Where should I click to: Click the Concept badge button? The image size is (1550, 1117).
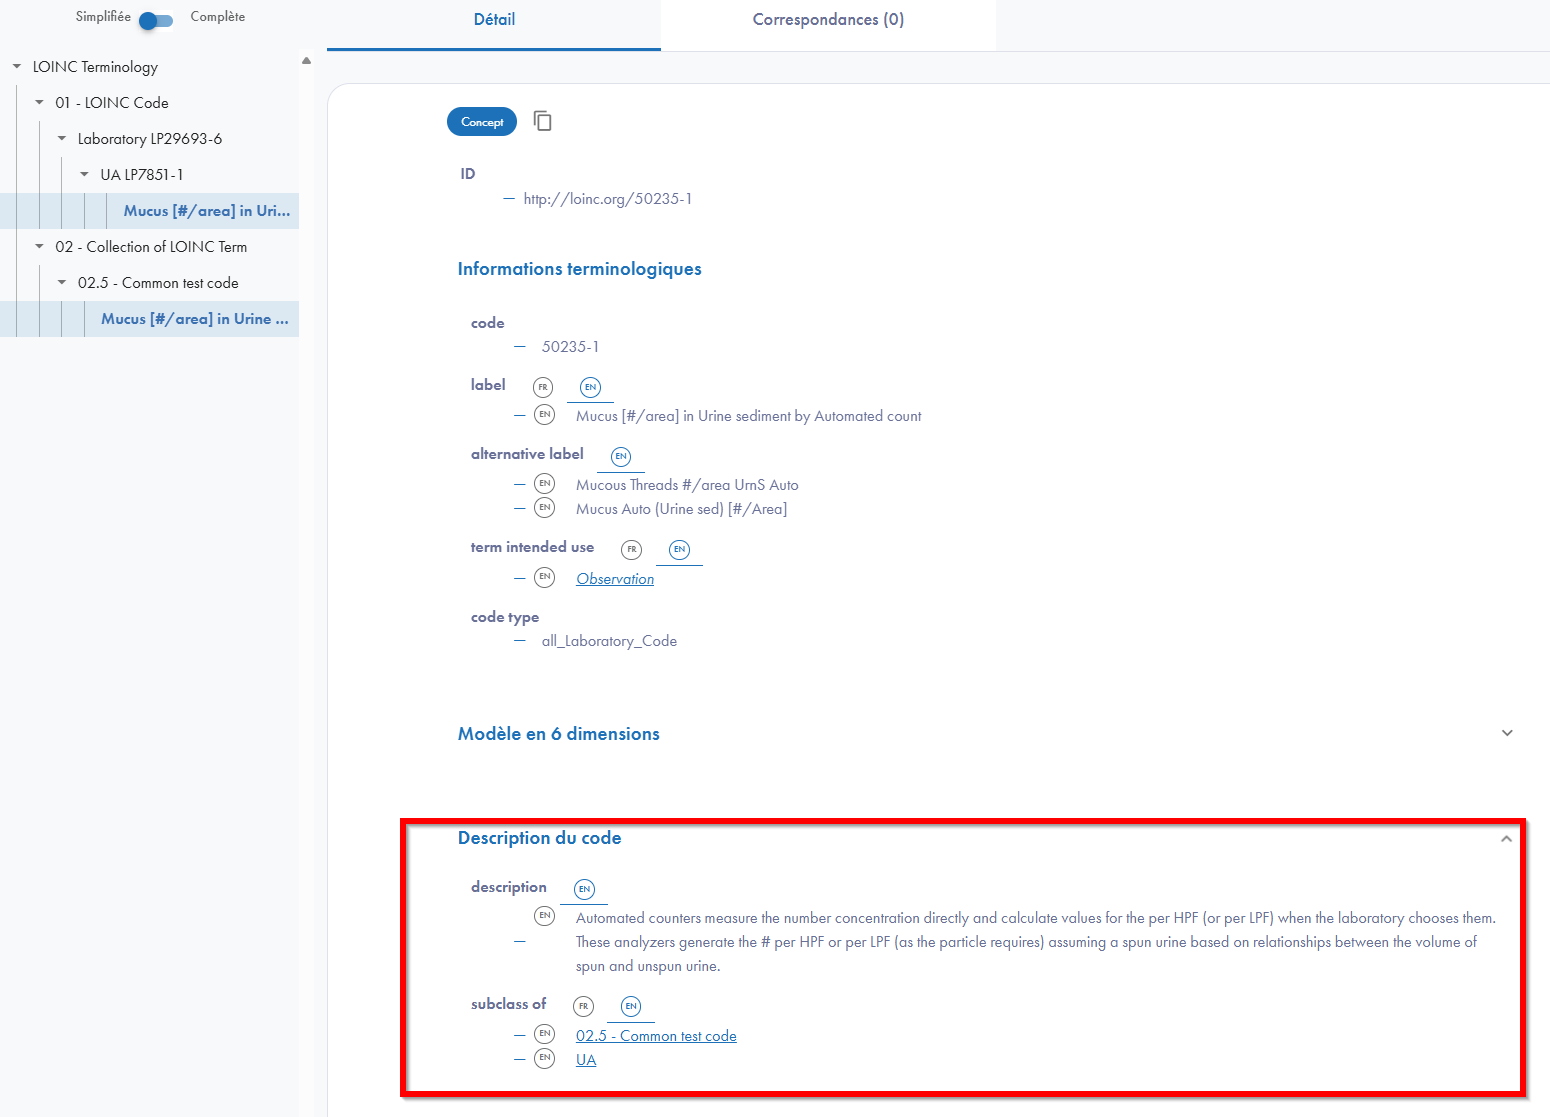tap(482, 122)
